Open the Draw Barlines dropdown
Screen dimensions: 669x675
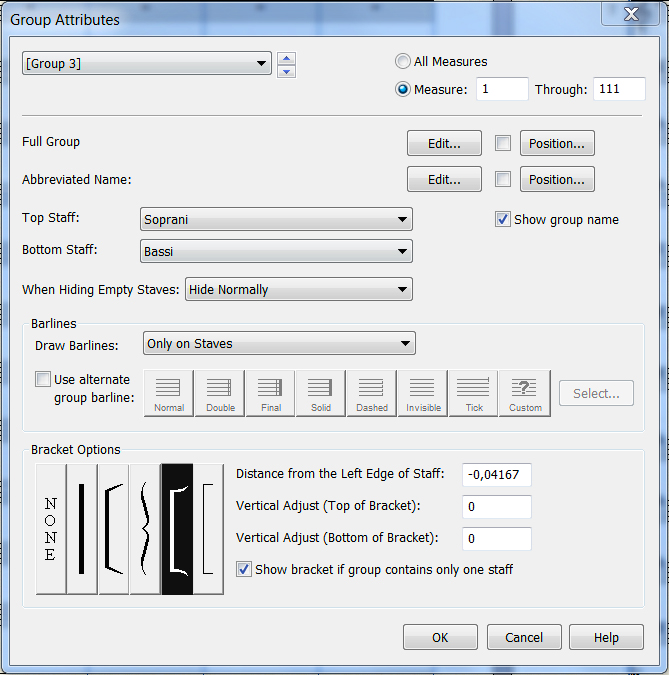[x=279, y=344]
